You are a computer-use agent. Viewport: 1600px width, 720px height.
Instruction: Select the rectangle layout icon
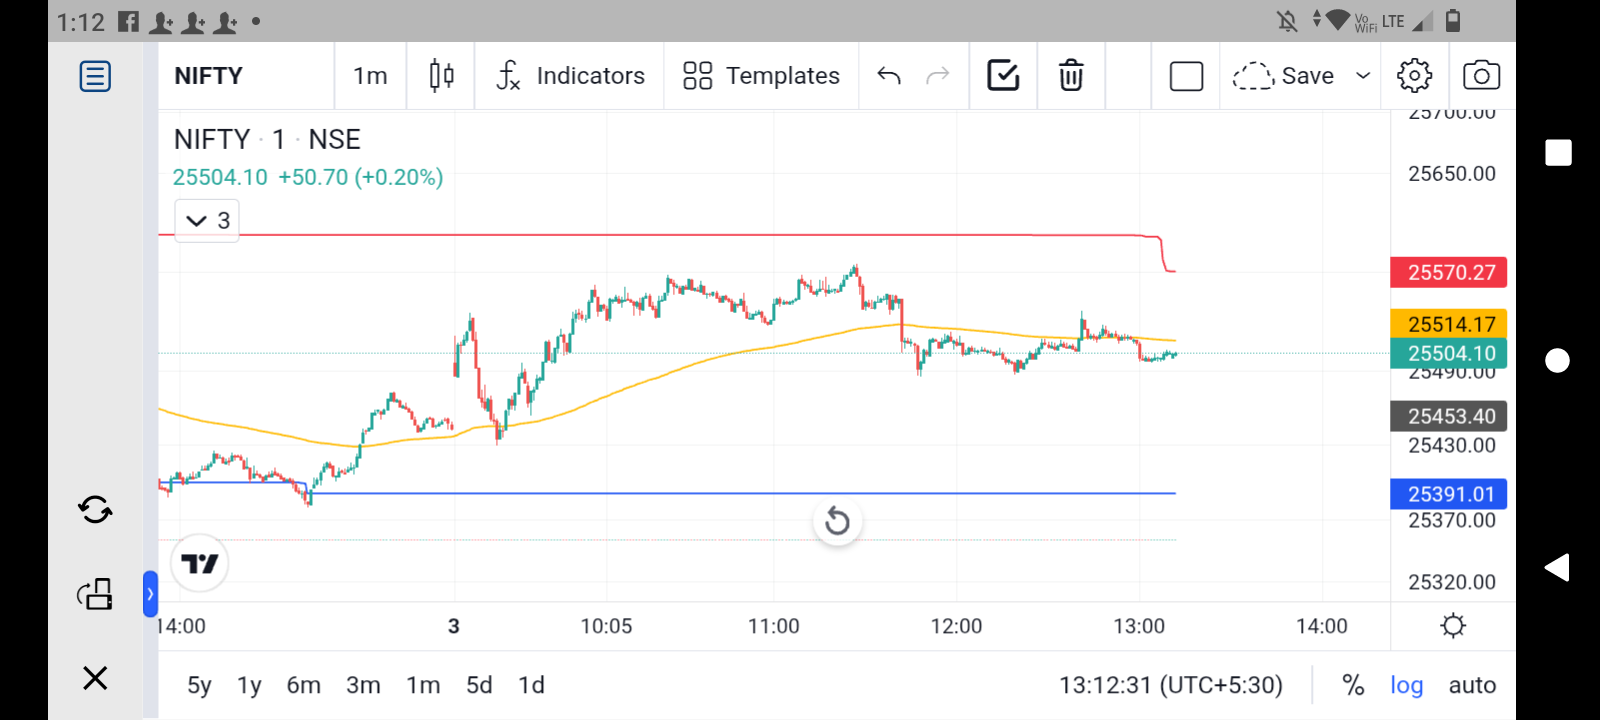tap(1186, 76)
